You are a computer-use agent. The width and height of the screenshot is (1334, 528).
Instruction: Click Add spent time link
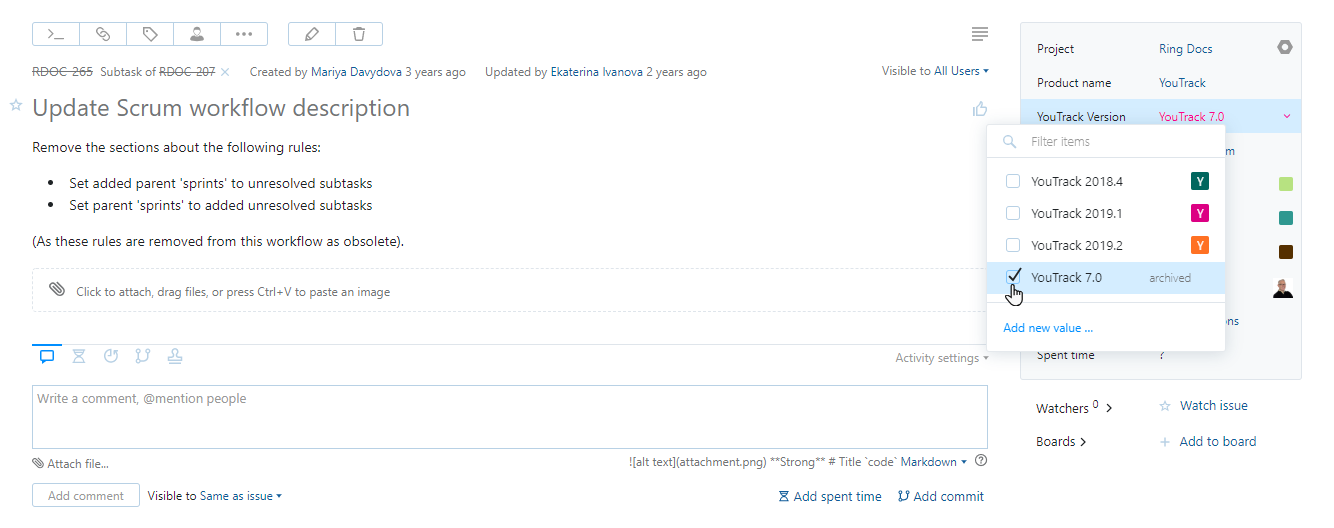click(830, 496)
